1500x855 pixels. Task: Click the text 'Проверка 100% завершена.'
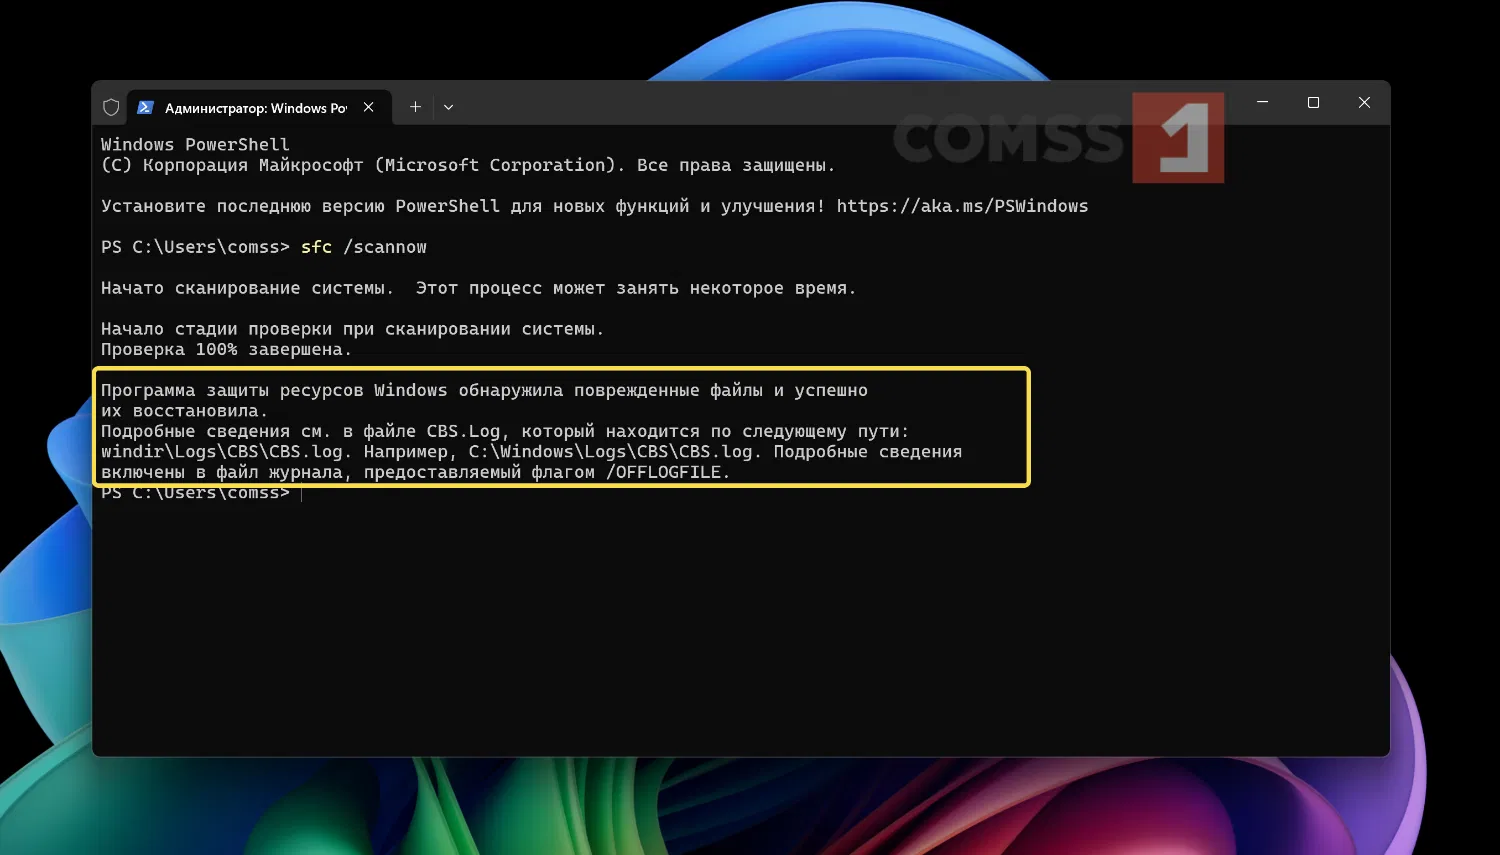pos(227,350)
